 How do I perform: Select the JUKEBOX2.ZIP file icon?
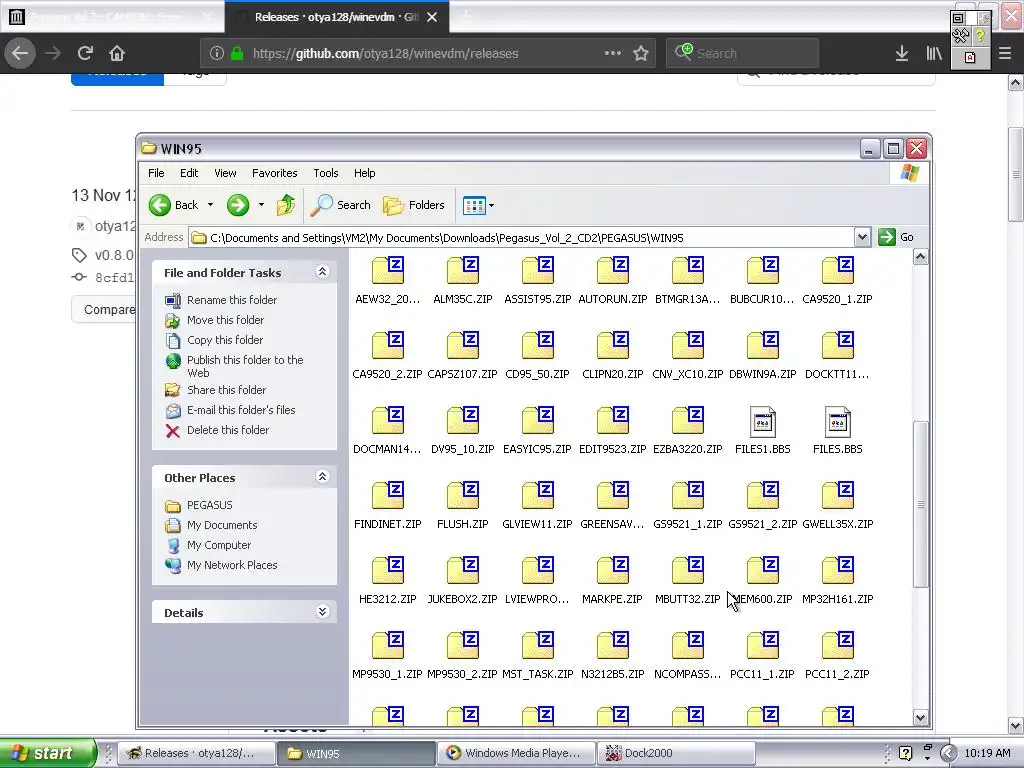[x=462, y=571]
